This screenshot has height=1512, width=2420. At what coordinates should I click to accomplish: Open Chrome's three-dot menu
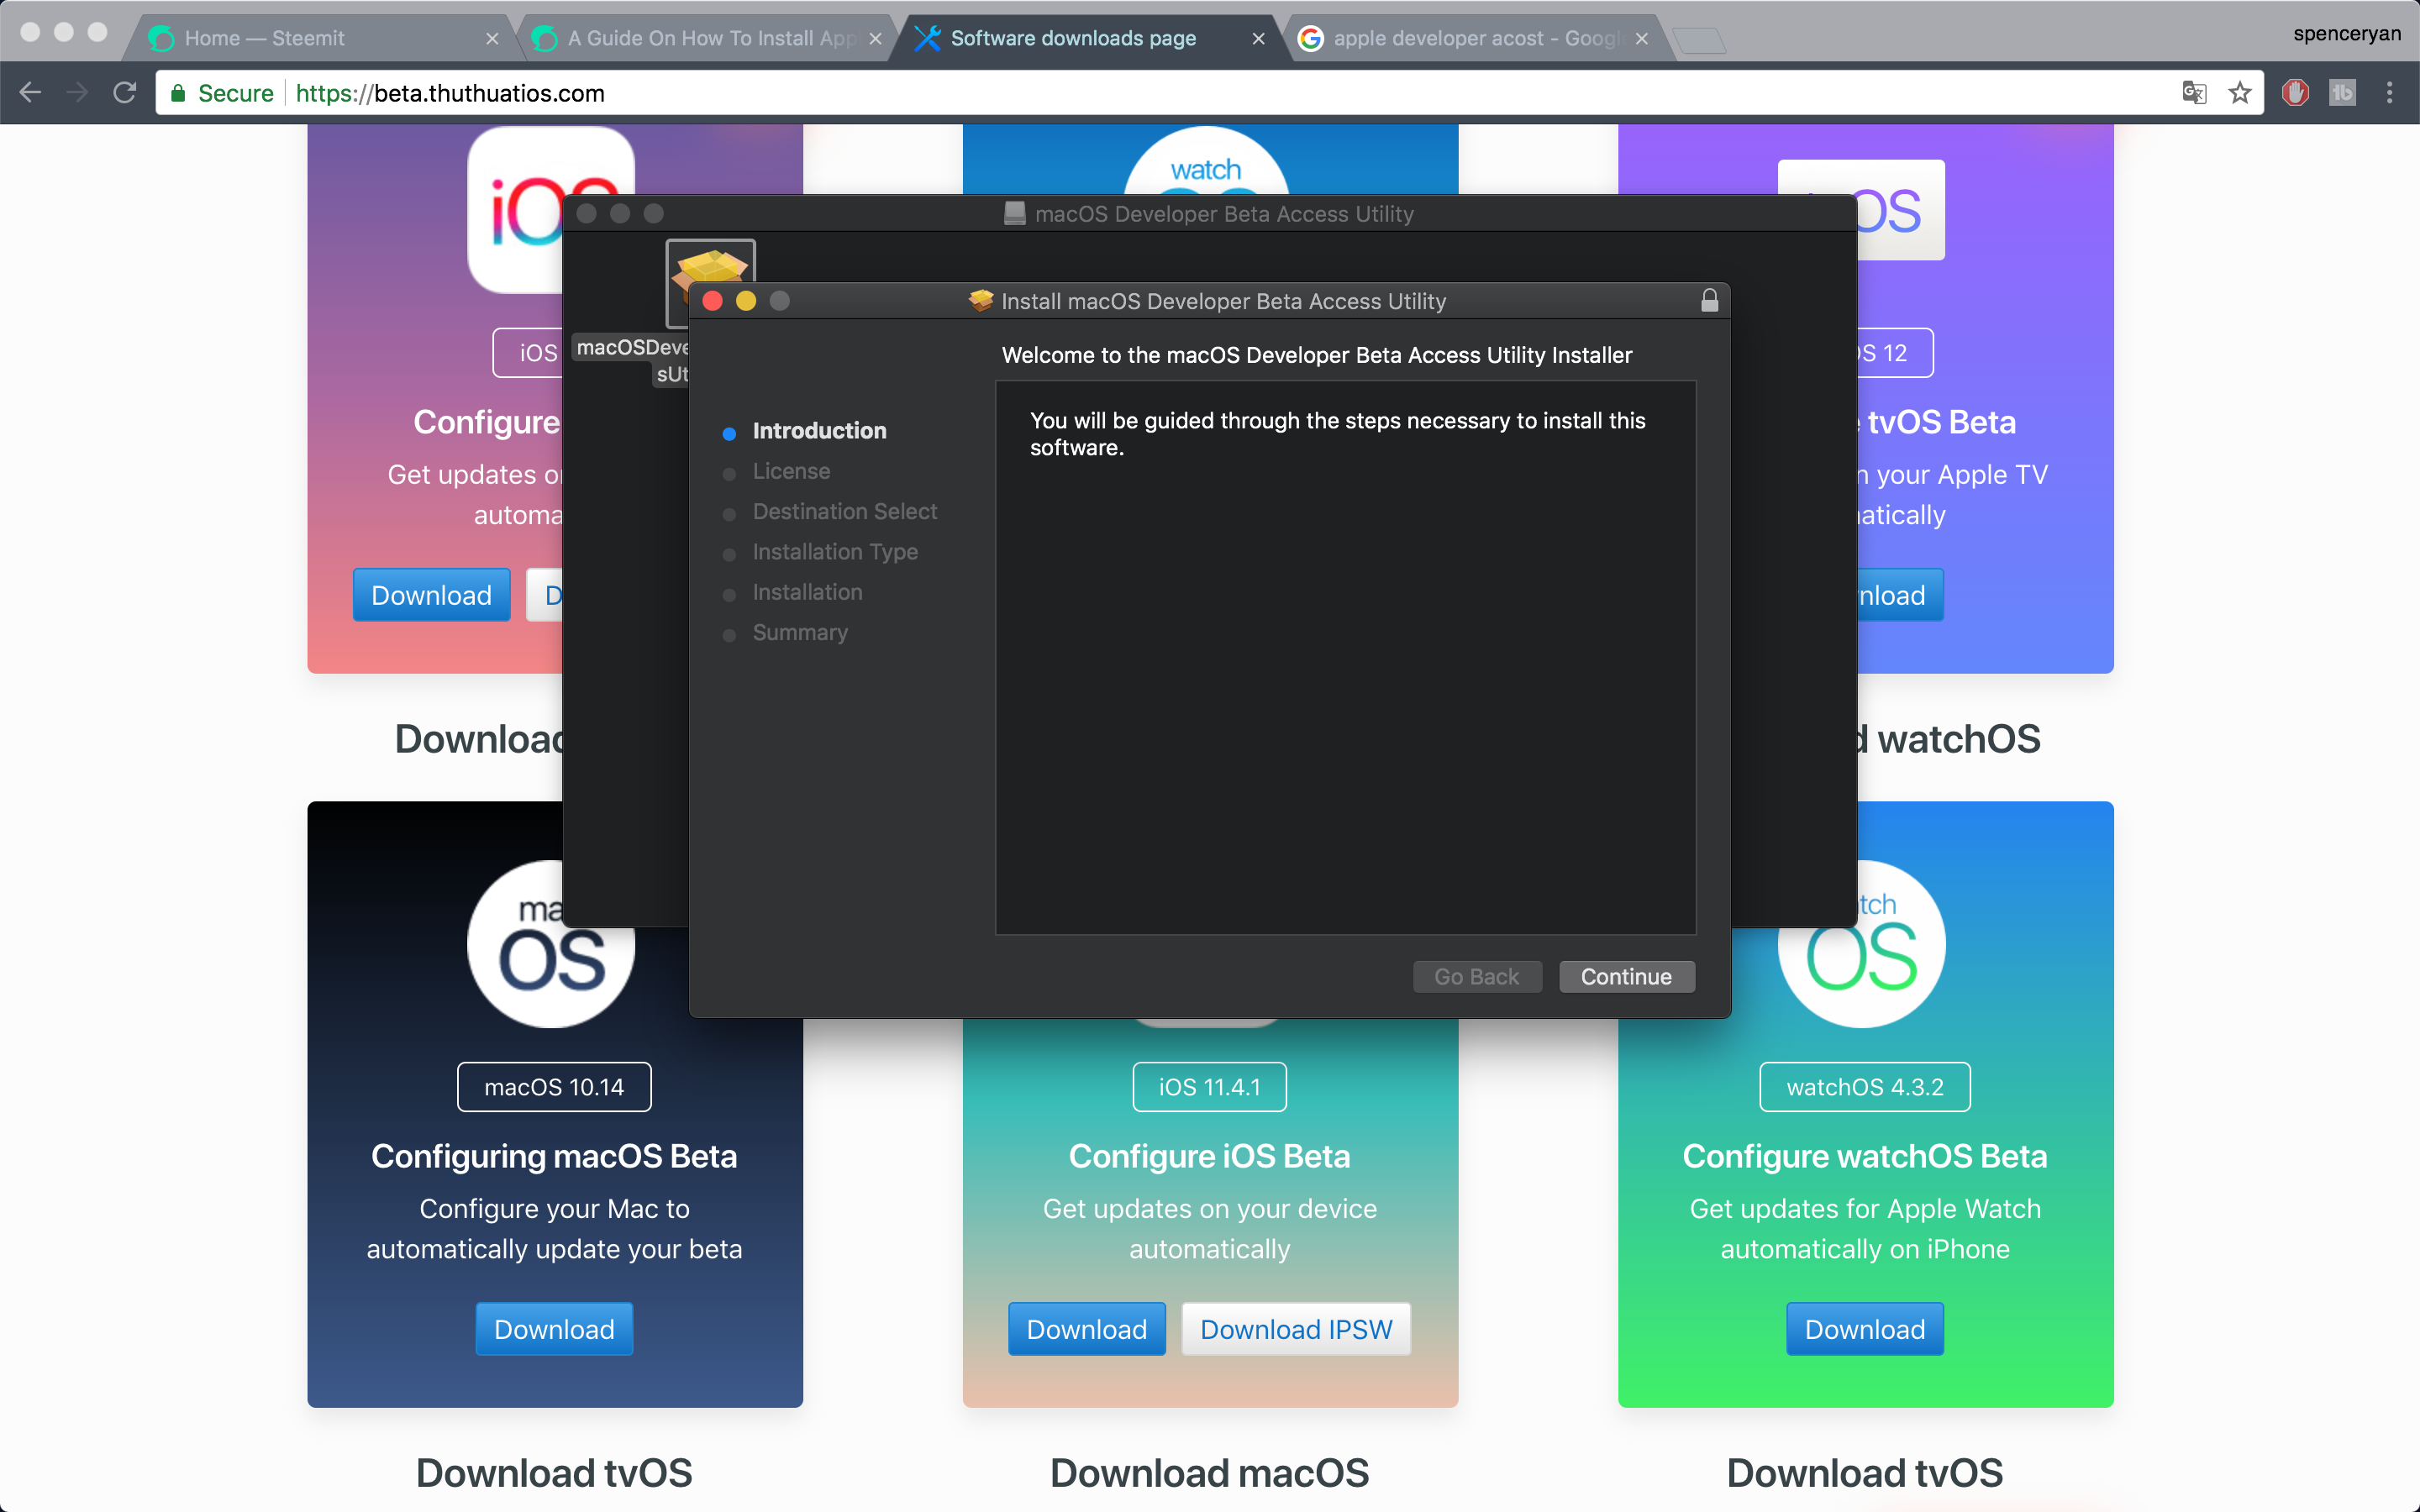tap(2389, 93)
